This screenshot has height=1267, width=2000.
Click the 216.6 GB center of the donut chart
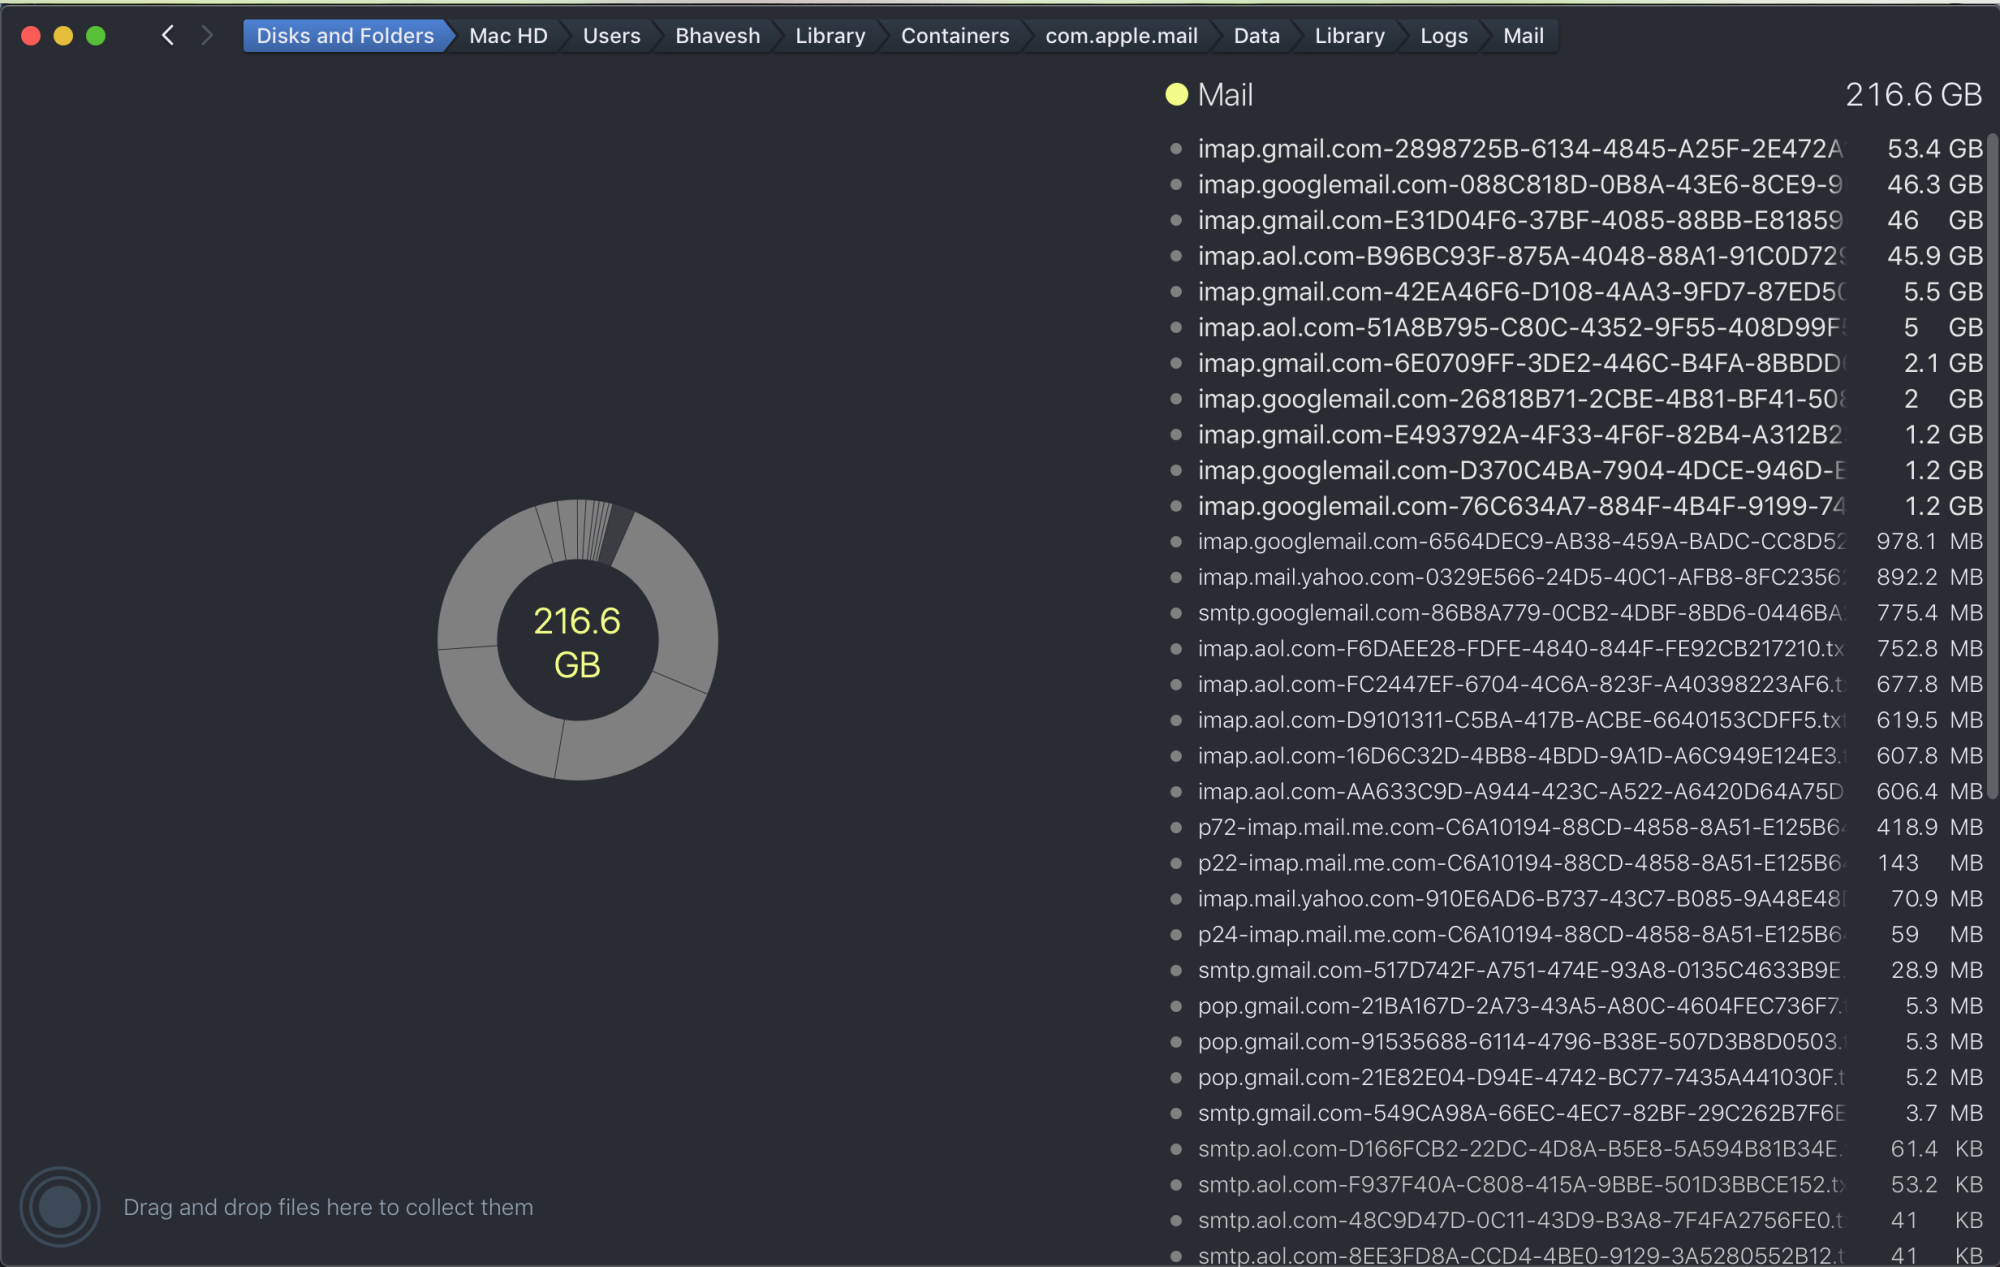577,641
